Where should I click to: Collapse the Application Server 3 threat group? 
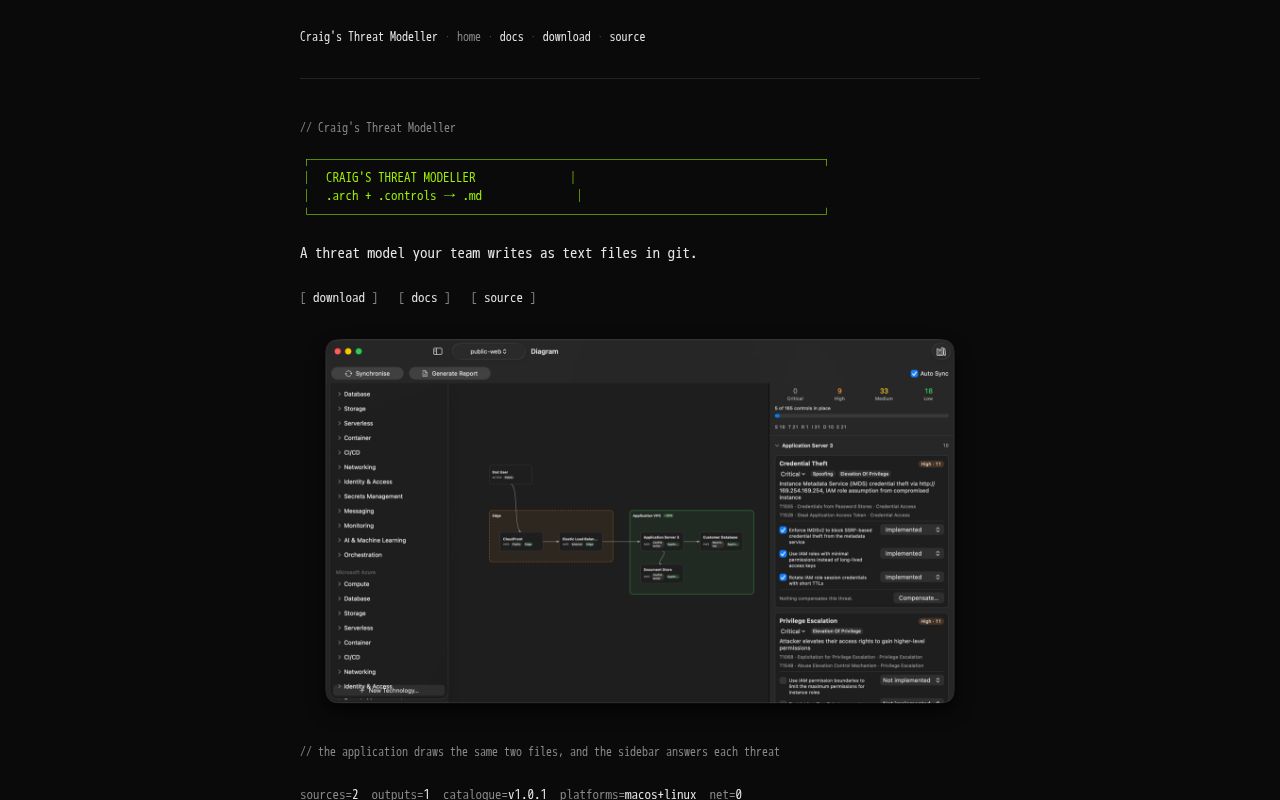(778, 446)
